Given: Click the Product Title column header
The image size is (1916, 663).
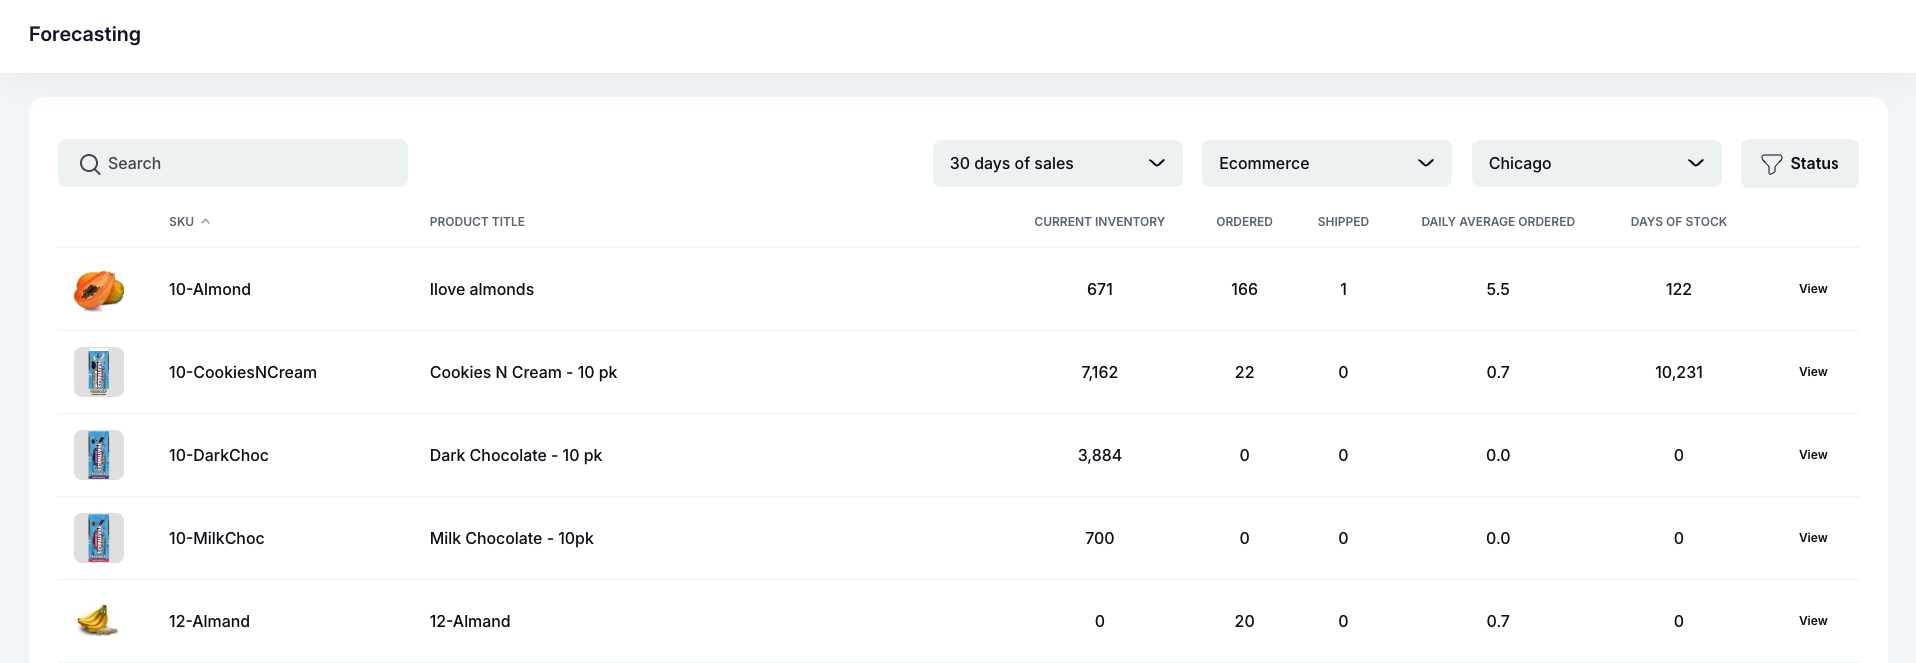Looking at the screenshot, I should coord(477,222).
